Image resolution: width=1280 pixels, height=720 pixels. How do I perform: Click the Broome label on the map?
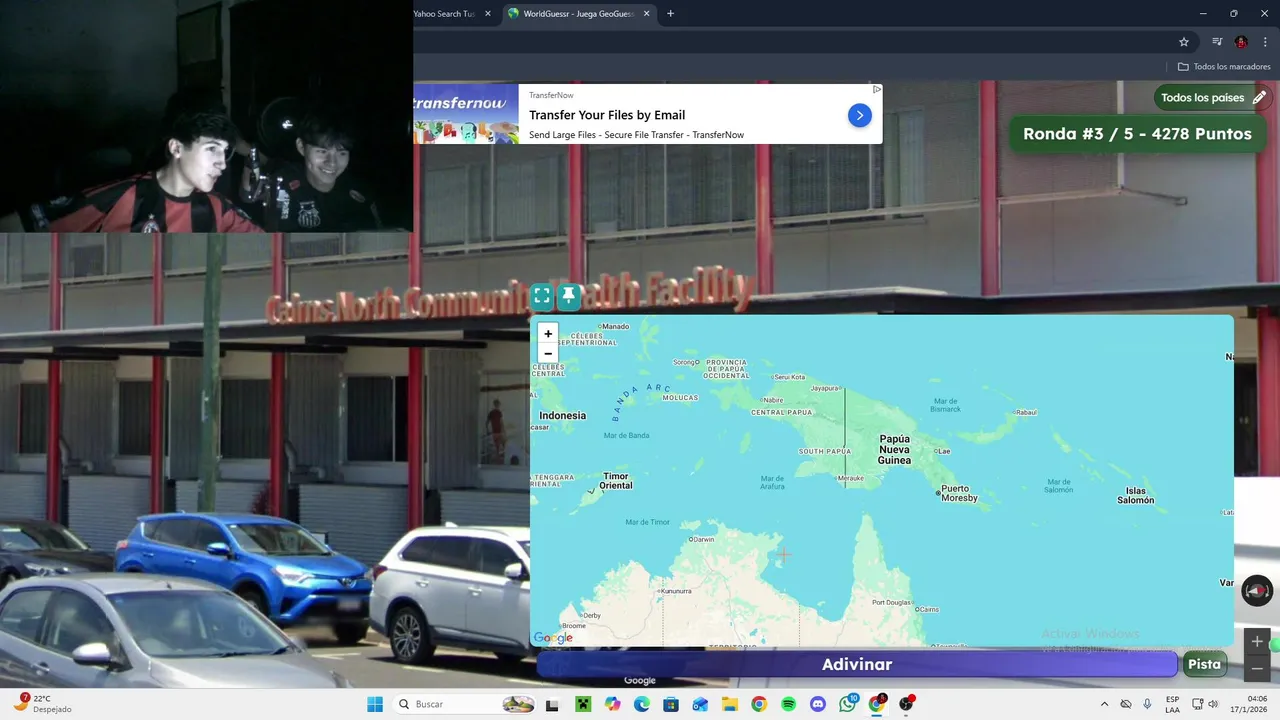(x=574, y=625)
